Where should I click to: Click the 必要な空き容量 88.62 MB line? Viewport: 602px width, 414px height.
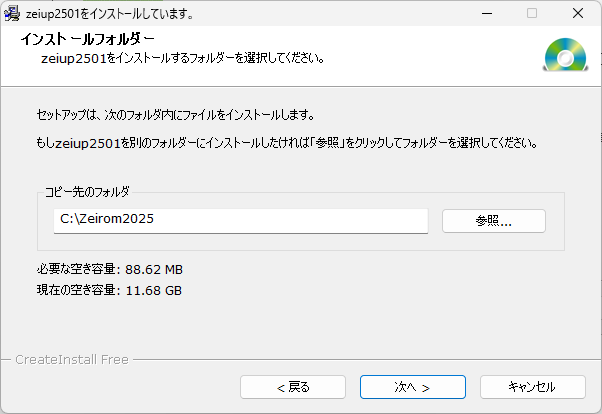pyautogui.click(x=109, y=269)
